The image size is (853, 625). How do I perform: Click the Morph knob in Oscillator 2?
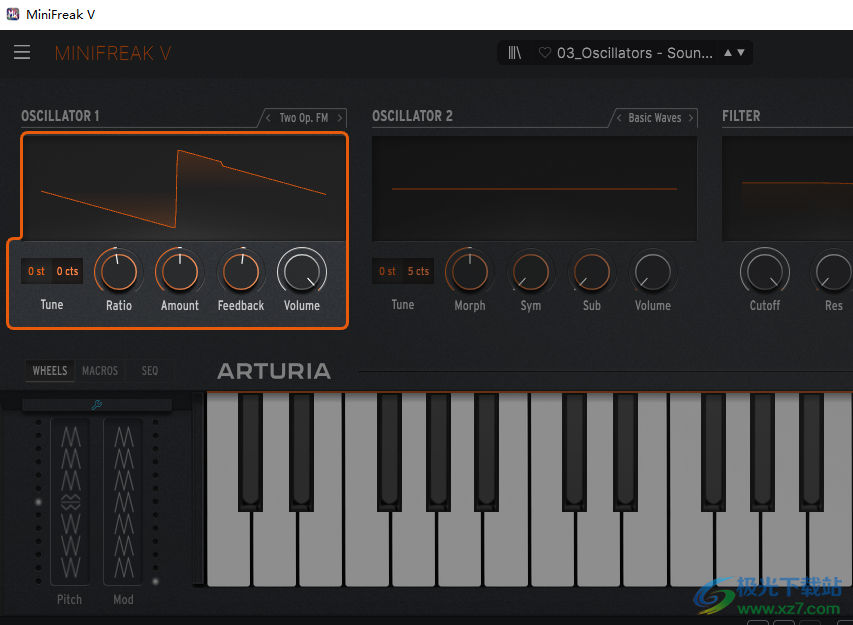pyautogui.click(x=468, y=271)
